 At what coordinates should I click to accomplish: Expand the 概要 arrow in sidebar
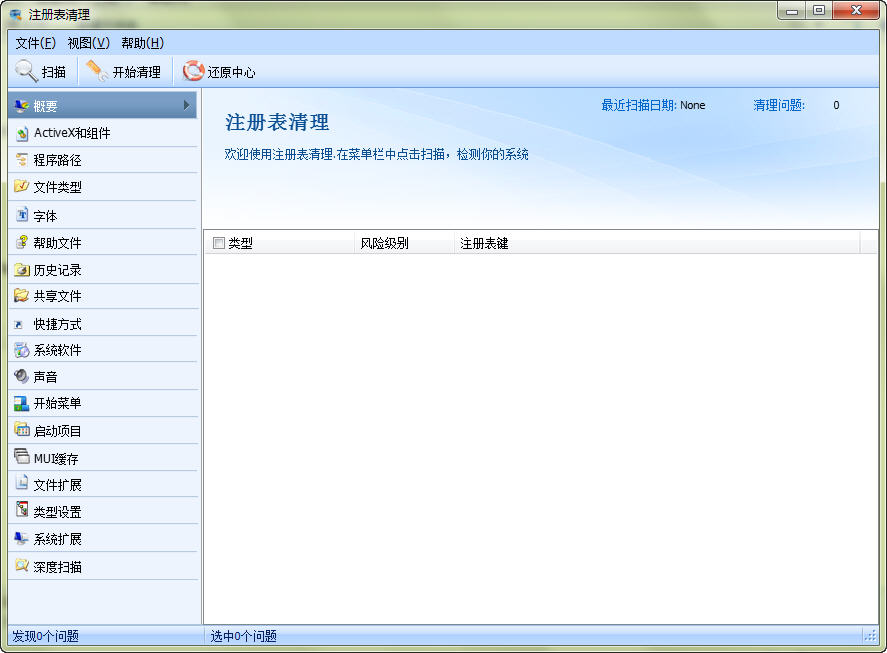[x=186, y=105]
